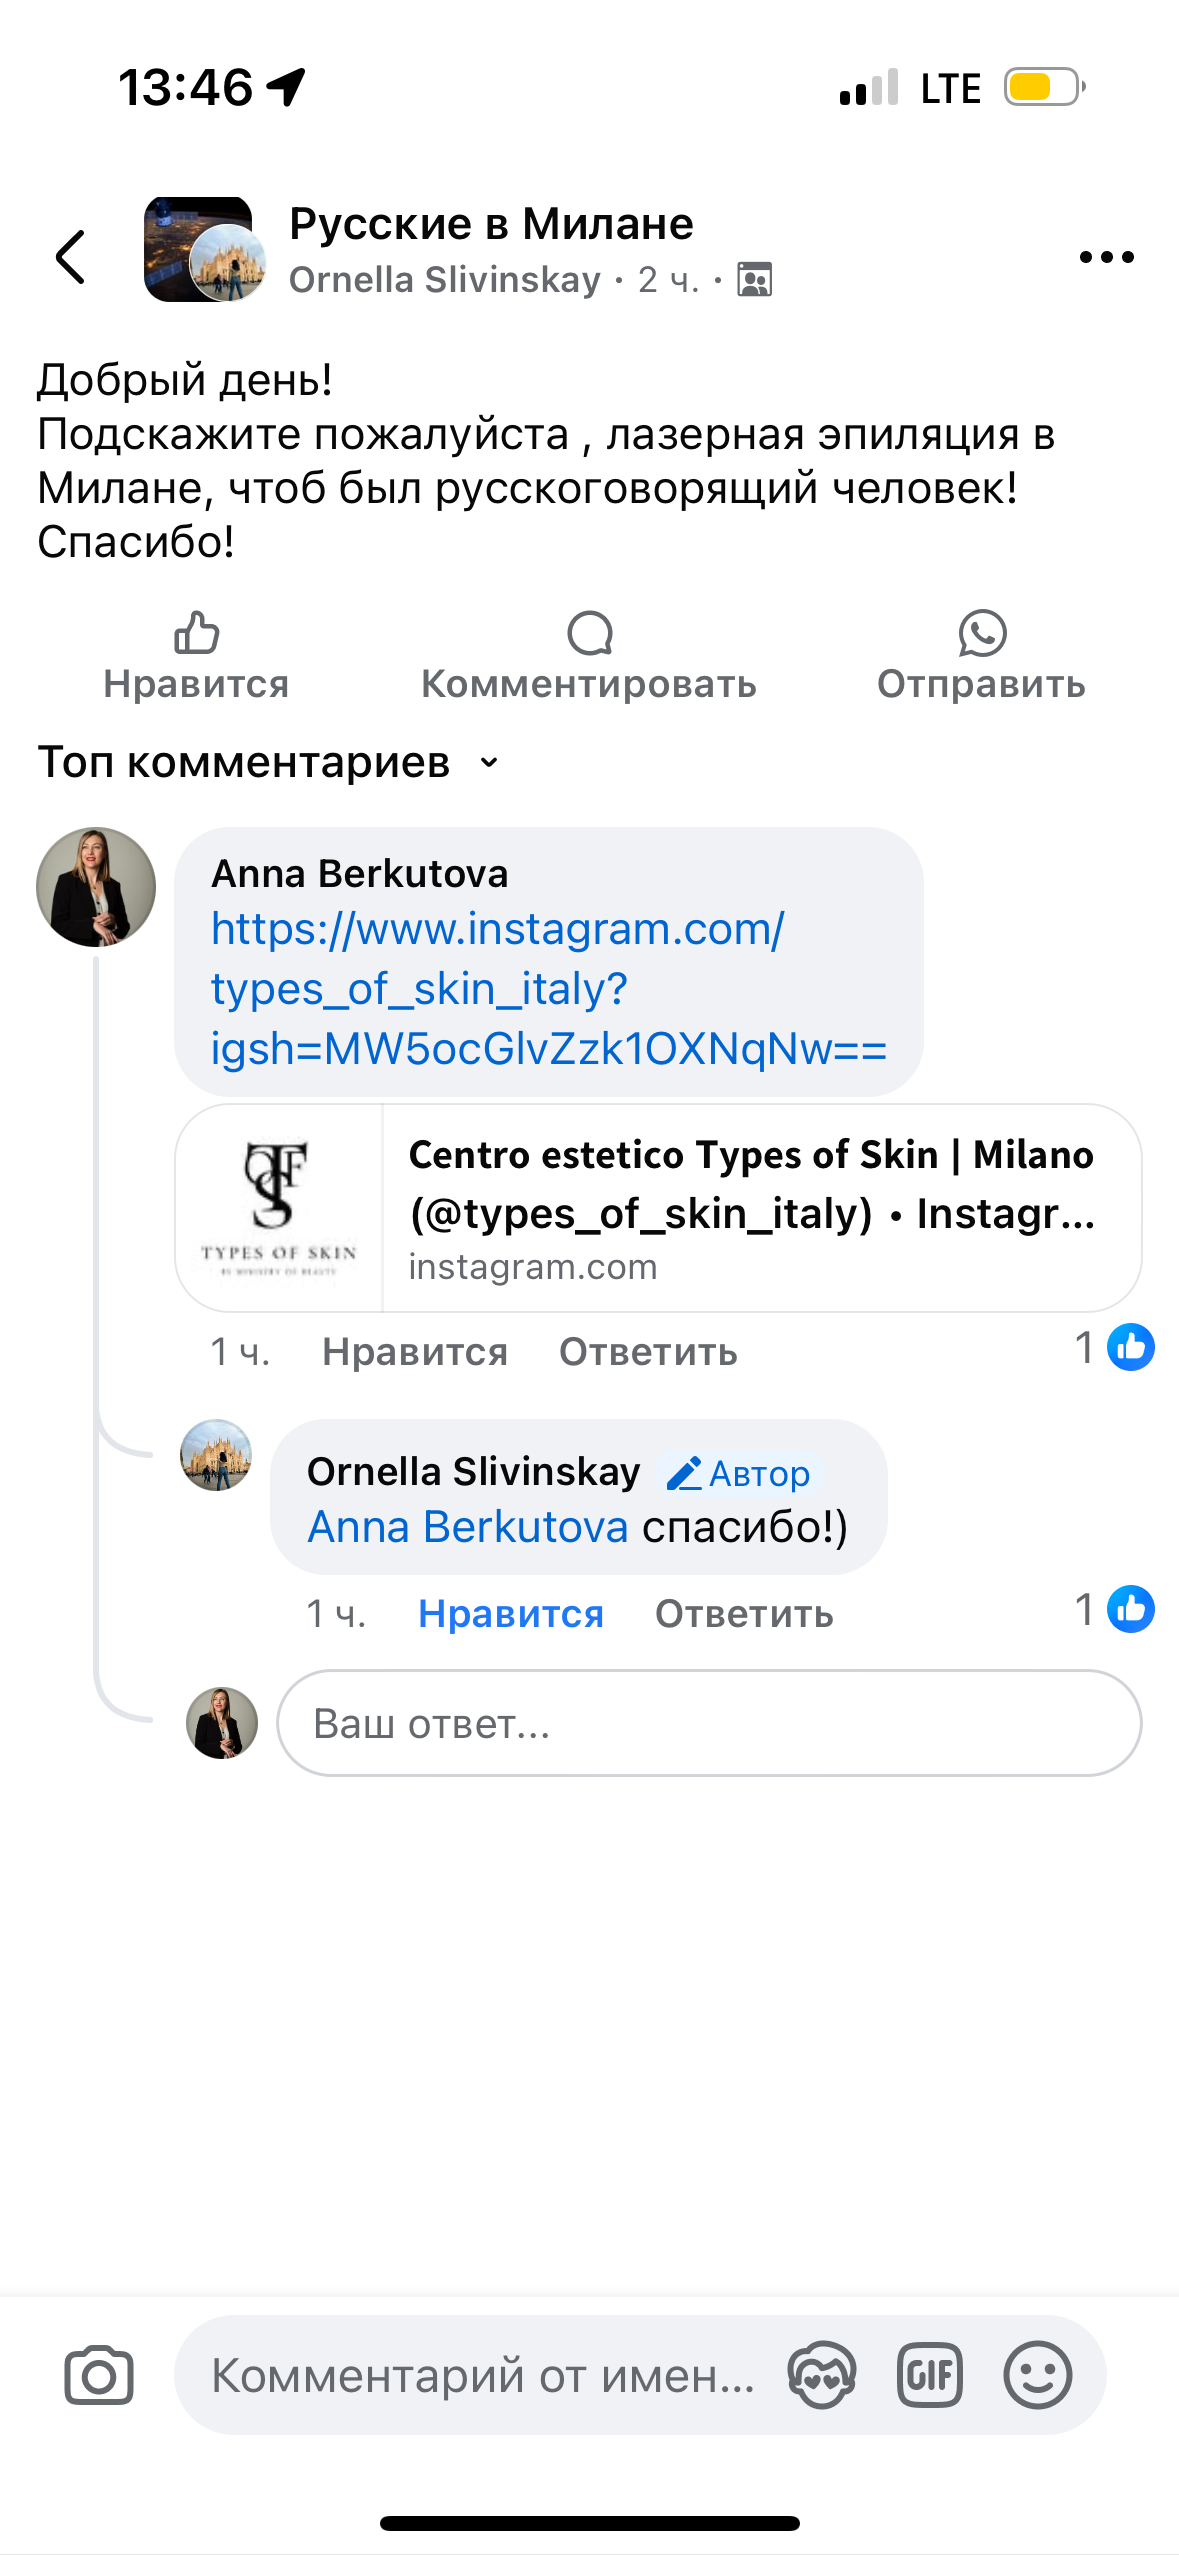Image resolution: width=1179 pixels, height=2555 pixels.
Task: Tap the thumbs-up Like icon on post
Action: pyautogui.click(x=196, y=634)
